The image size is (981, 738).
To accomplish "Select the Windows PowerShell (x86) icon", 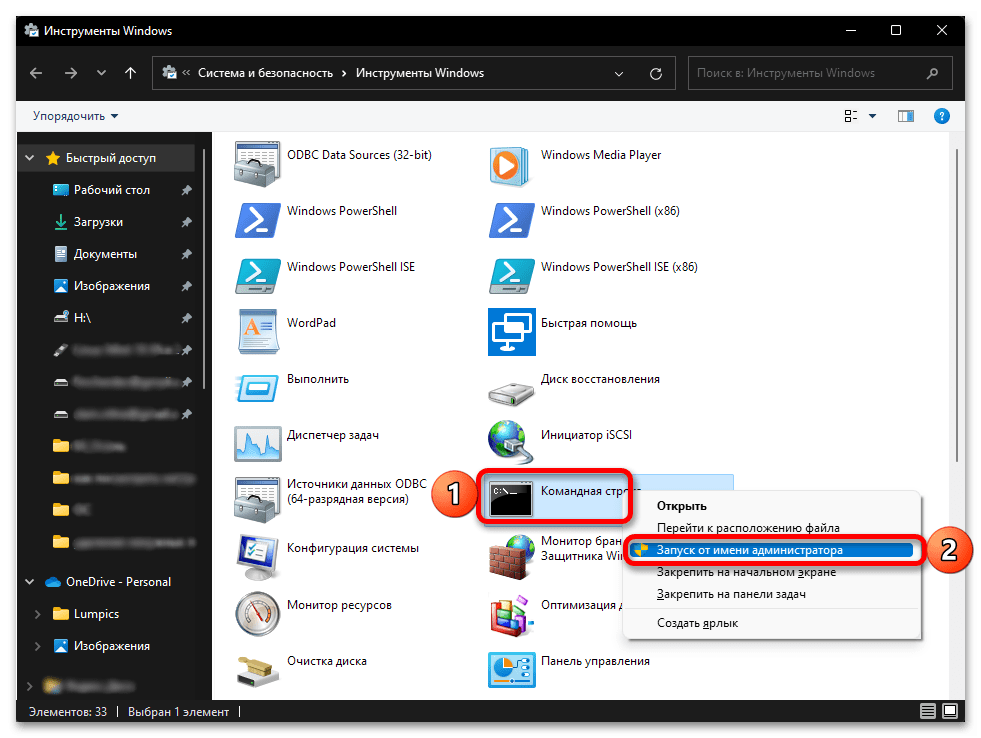I will [511, 220].
